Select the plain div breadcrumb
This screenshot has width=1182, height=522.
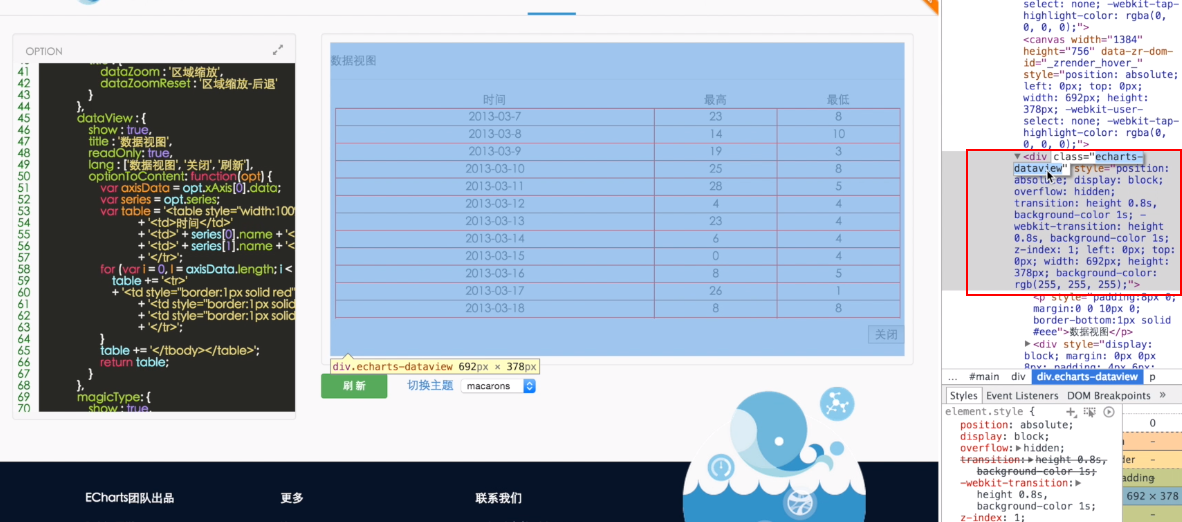[x=1018, y=376]
